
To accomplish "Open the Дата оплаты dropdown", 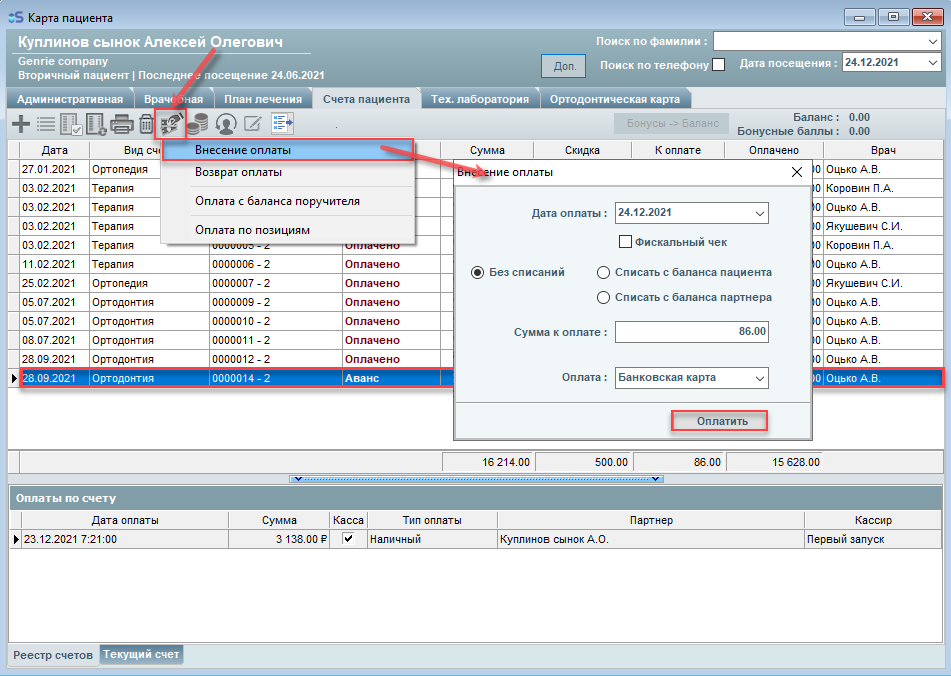I will pyautogui.click(x=759, y=213).
